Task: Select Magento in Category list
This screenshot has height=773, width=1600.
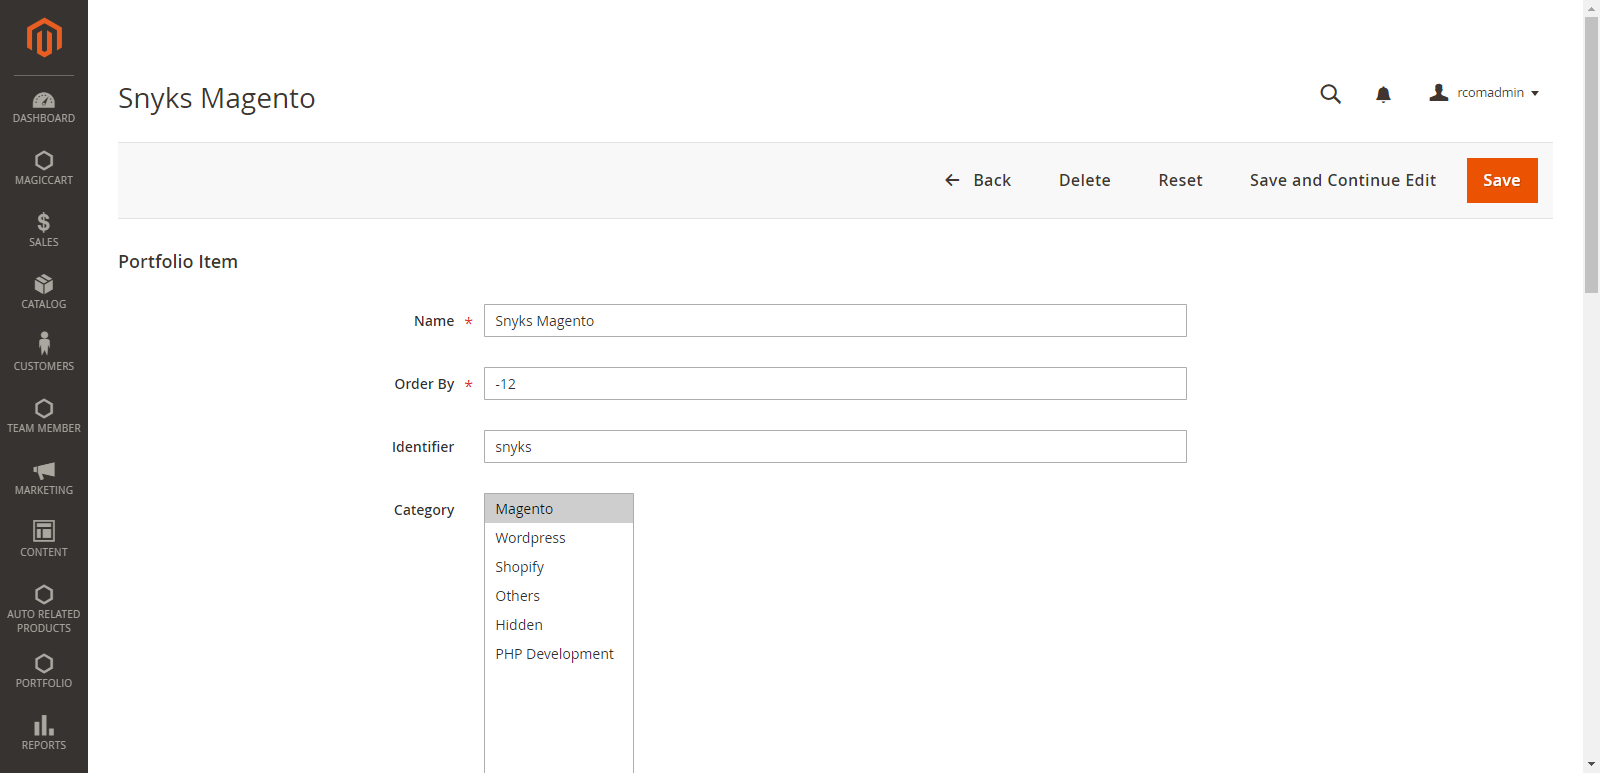Action: click(559, 509)
